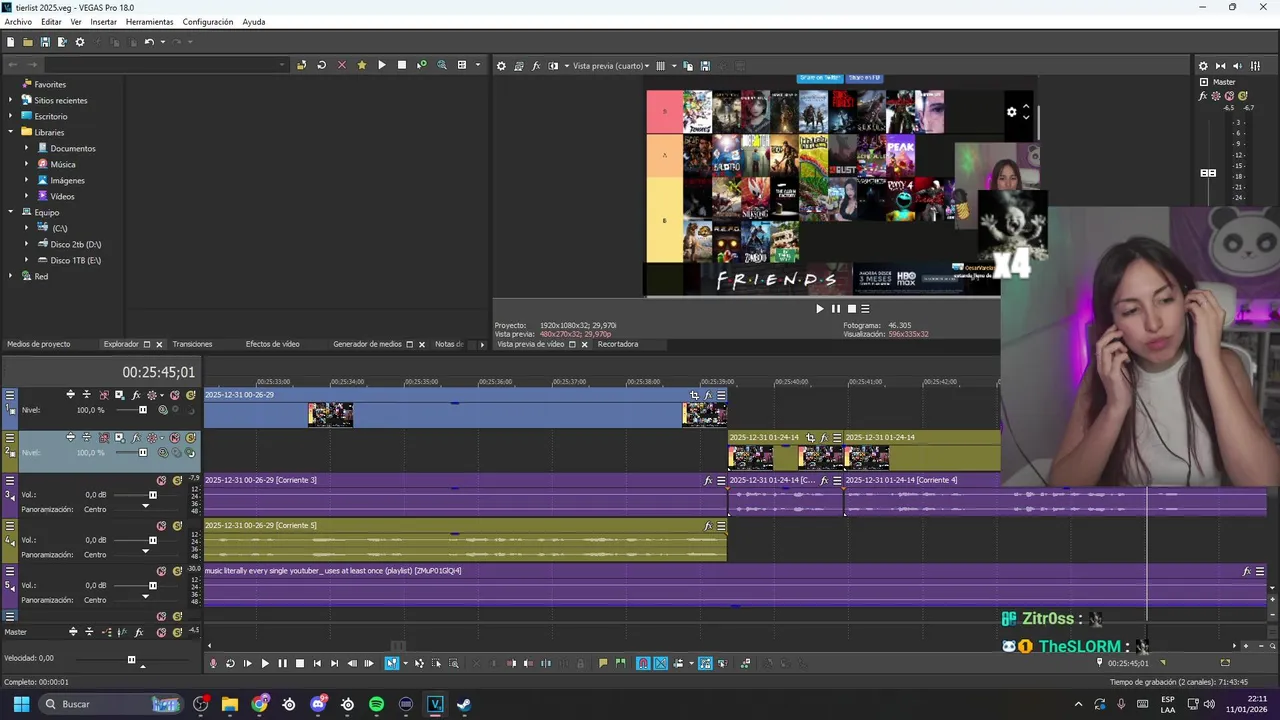Switch to Generador de medios tab
The image size is (1280, 720).
(x=367, y=344)
